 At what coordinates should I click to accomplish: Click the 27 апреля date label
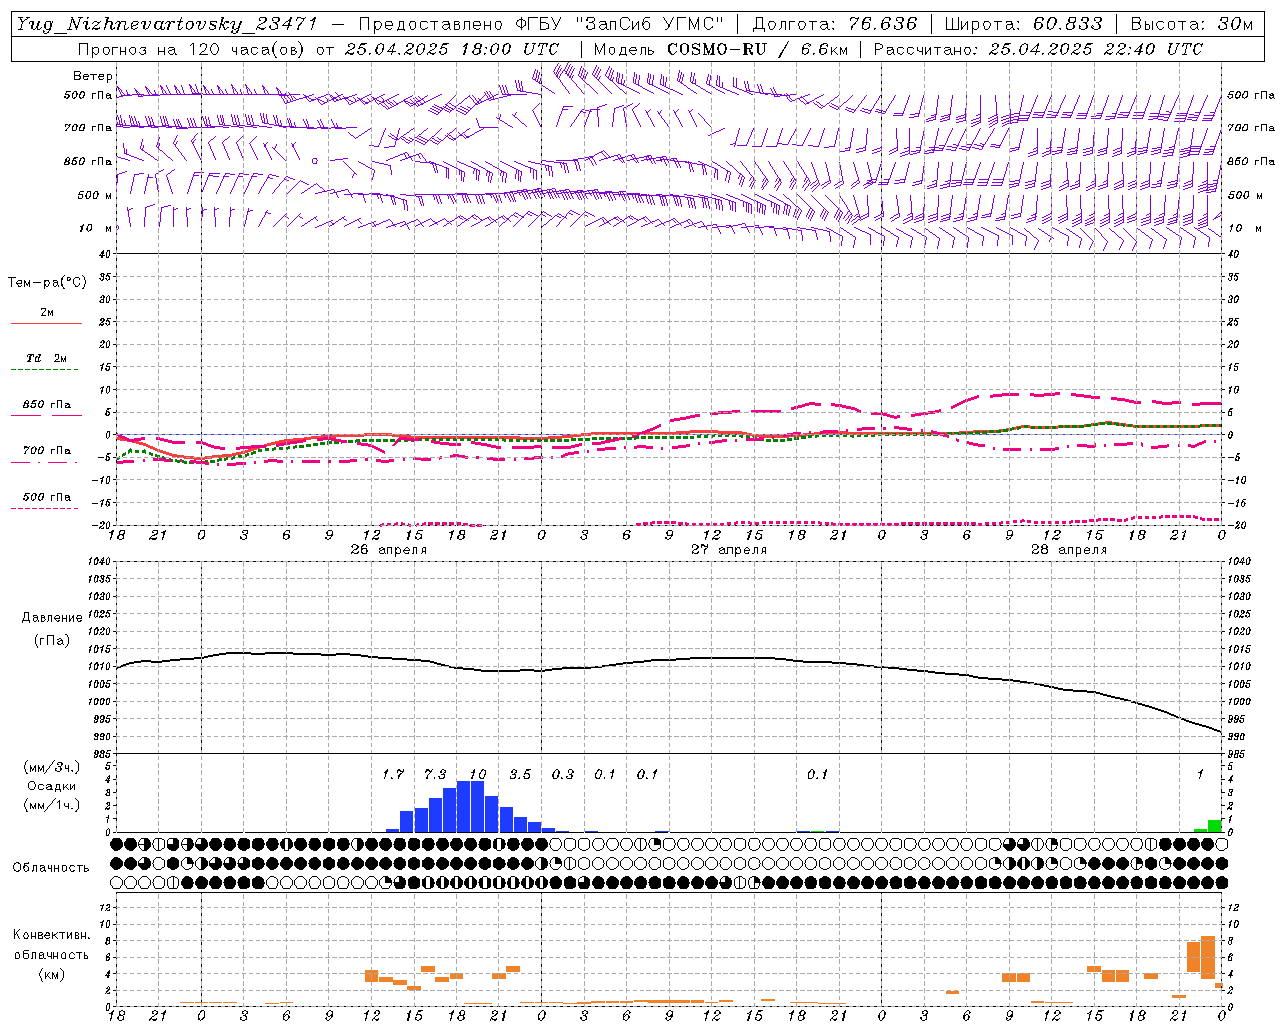(728, 550)
